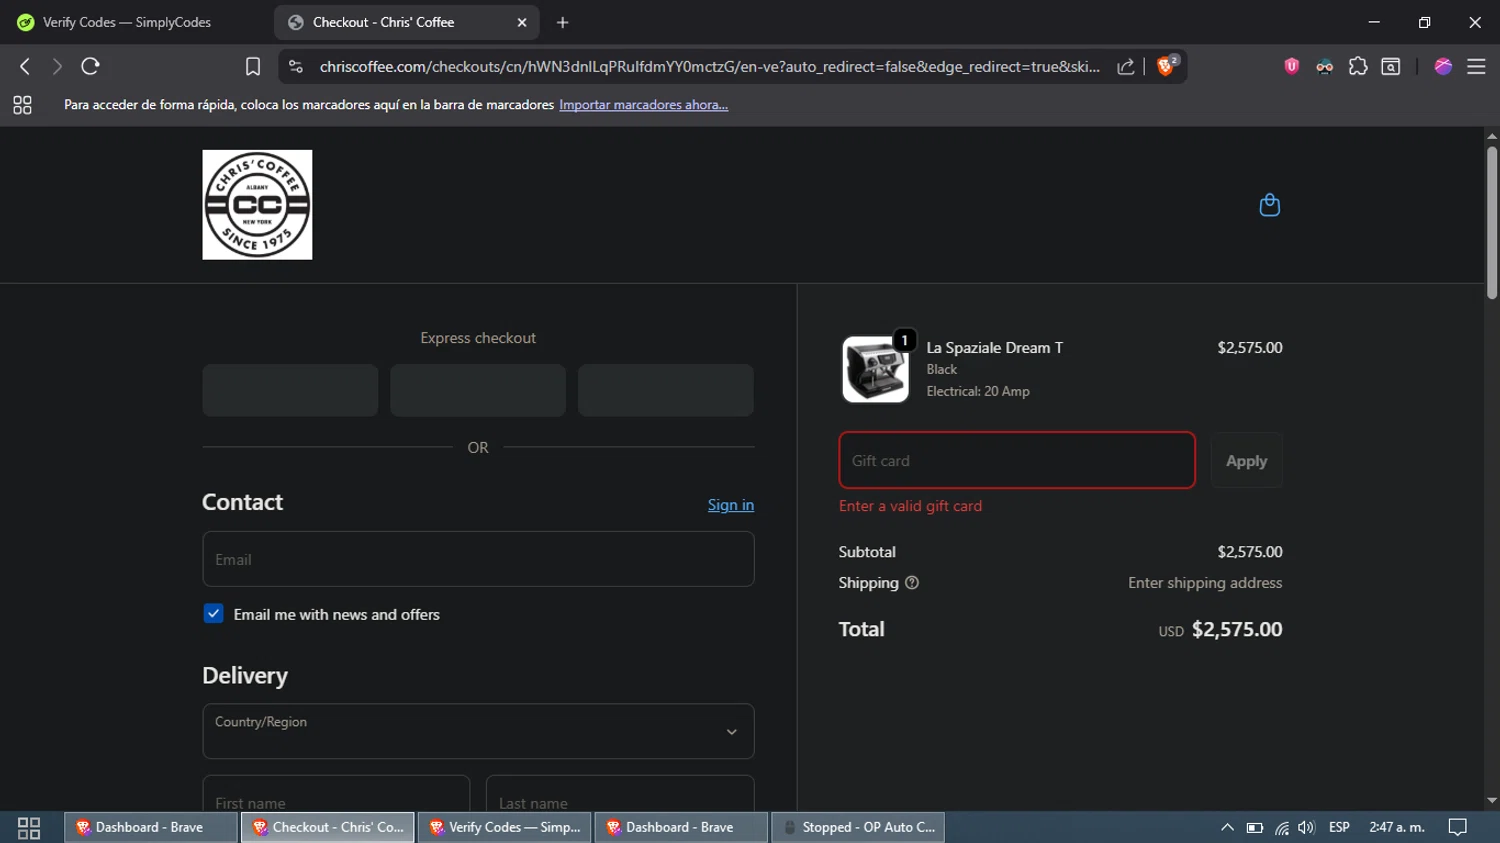Go back with browser back arrow
The height and width of the screenshot is (843, 1500).
pos(25,66)
